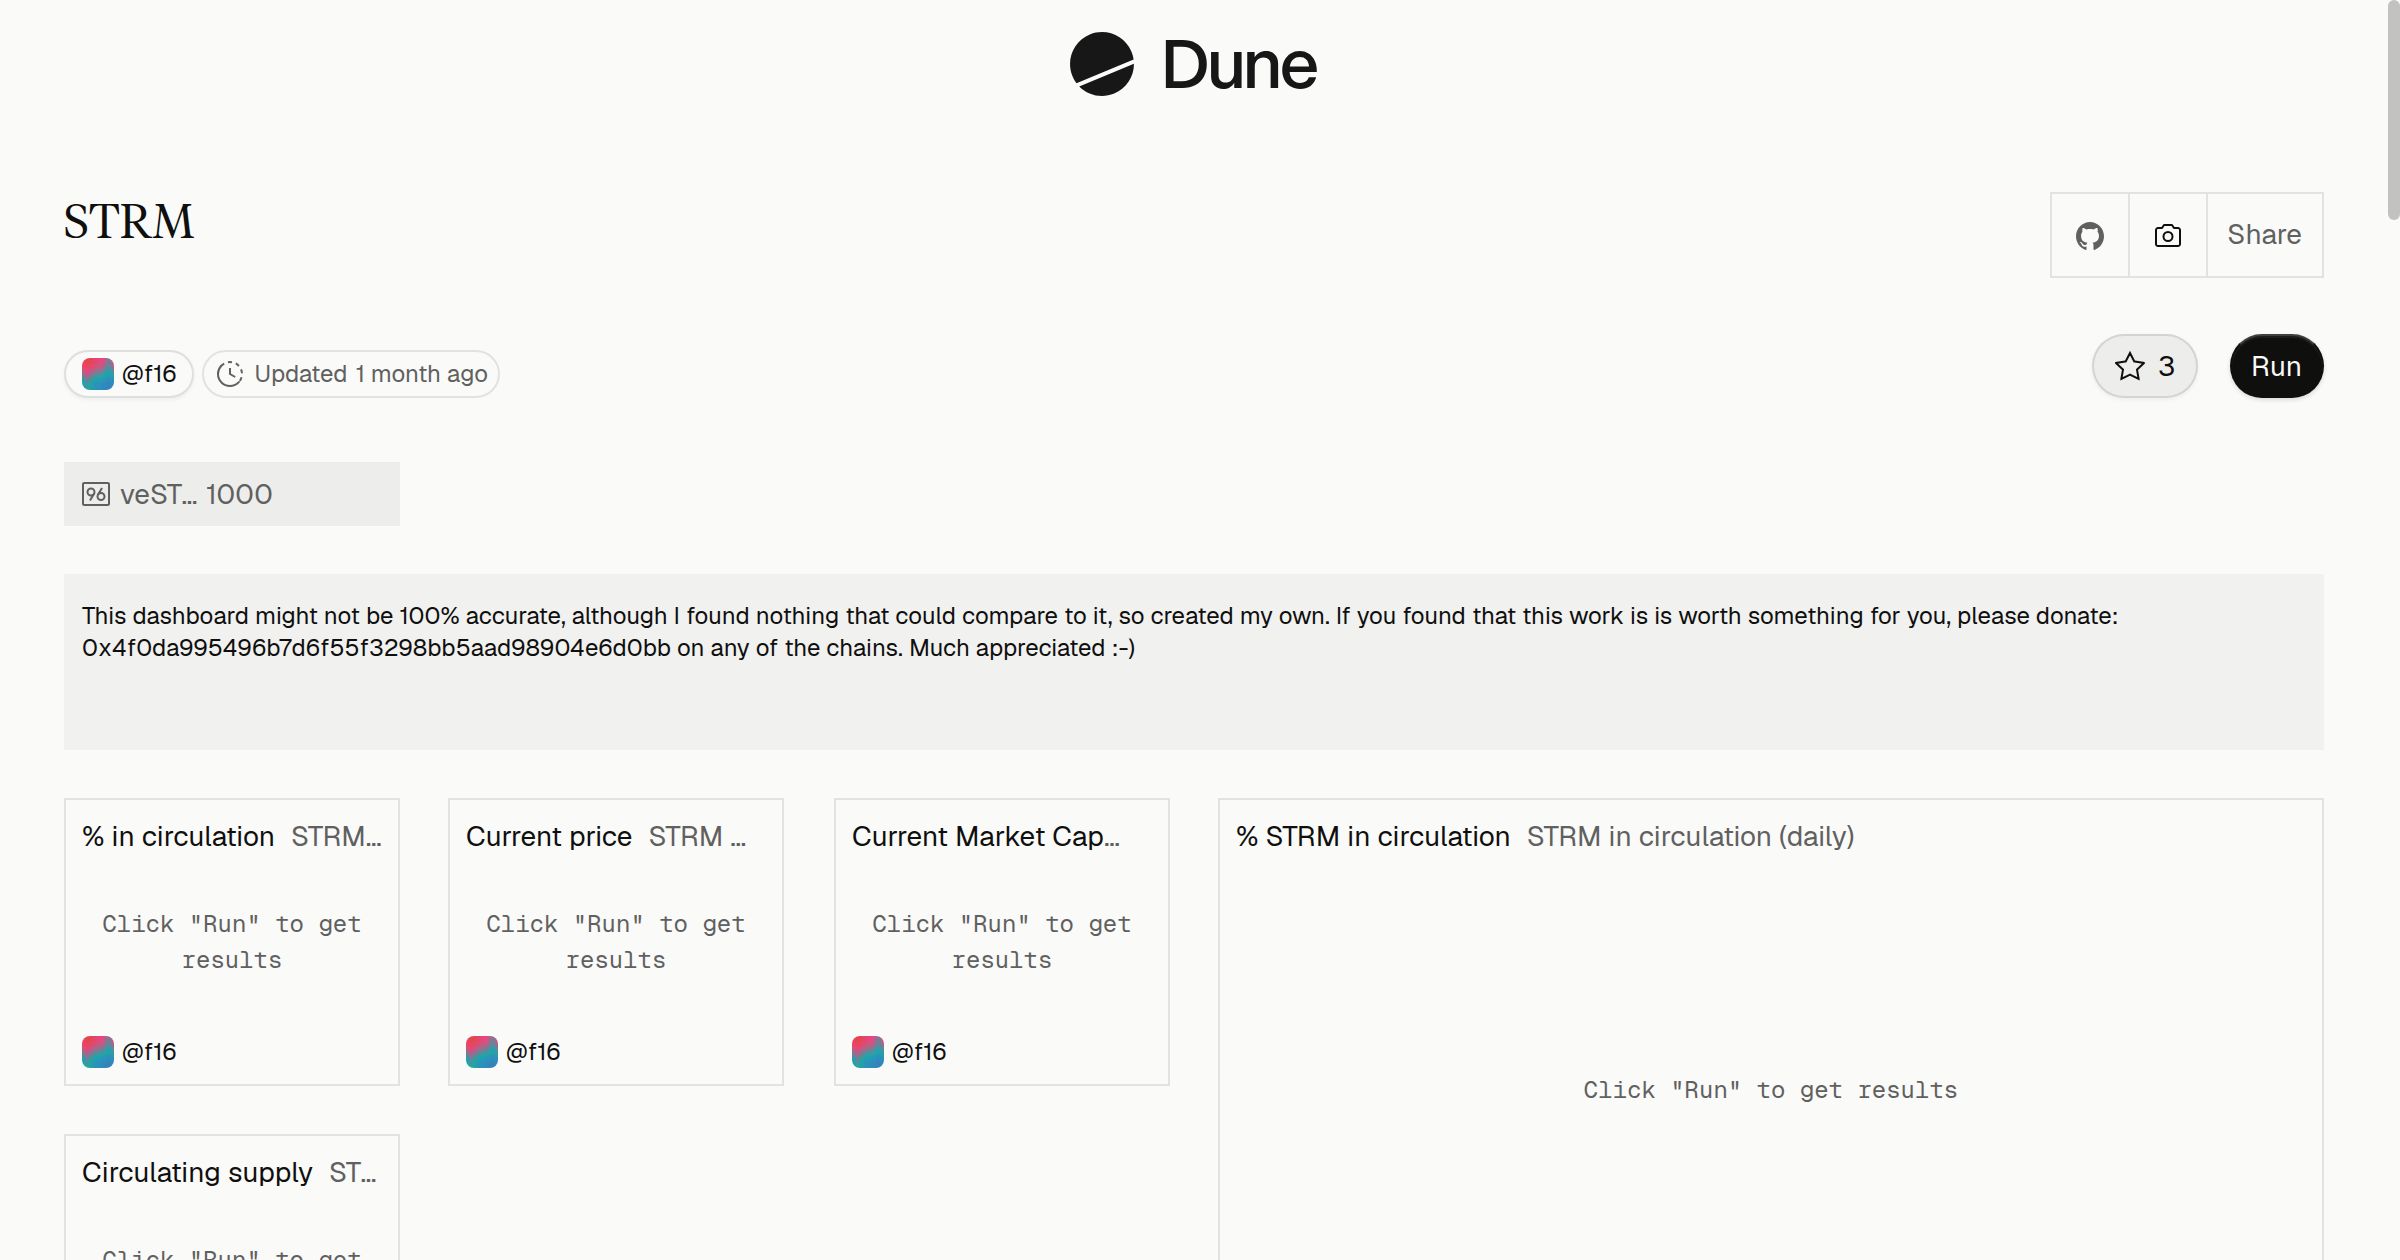Click @f16 avatar in % in circulation card
This screenshot has width=2400, height=1260.
(98, 1052)
